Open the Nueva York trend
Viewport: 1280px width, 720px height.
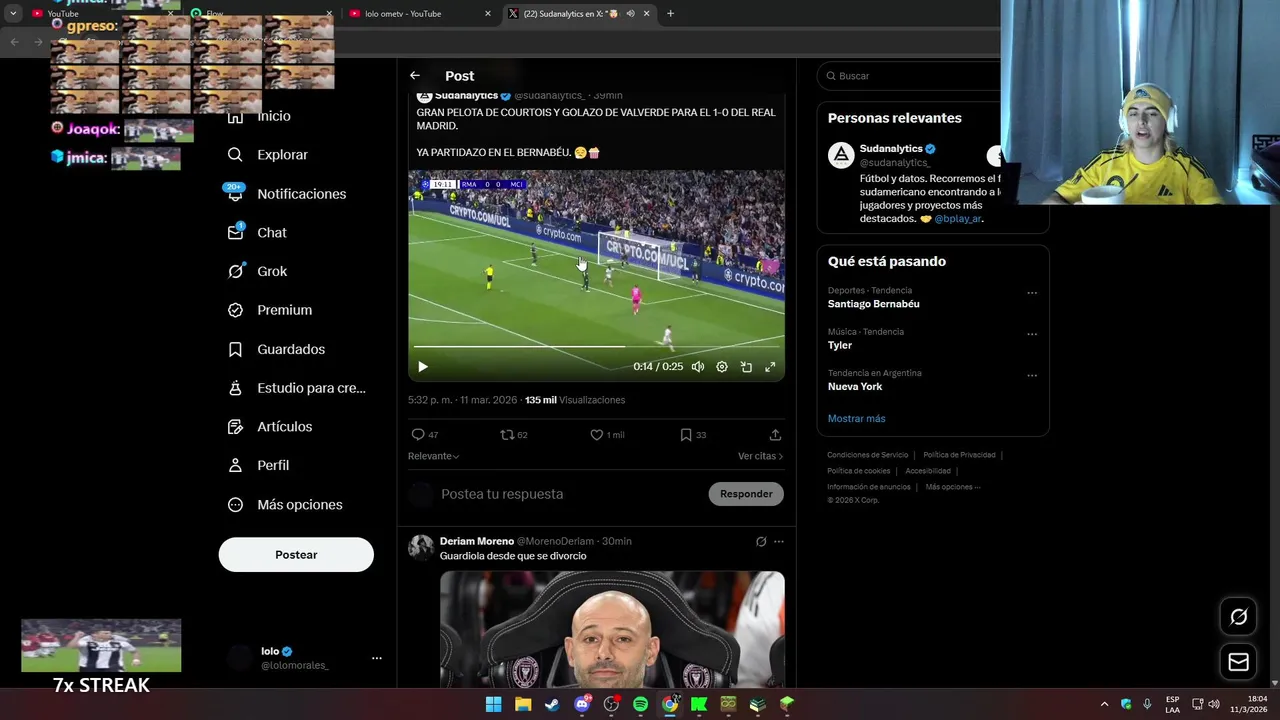(x=855, y=387)
